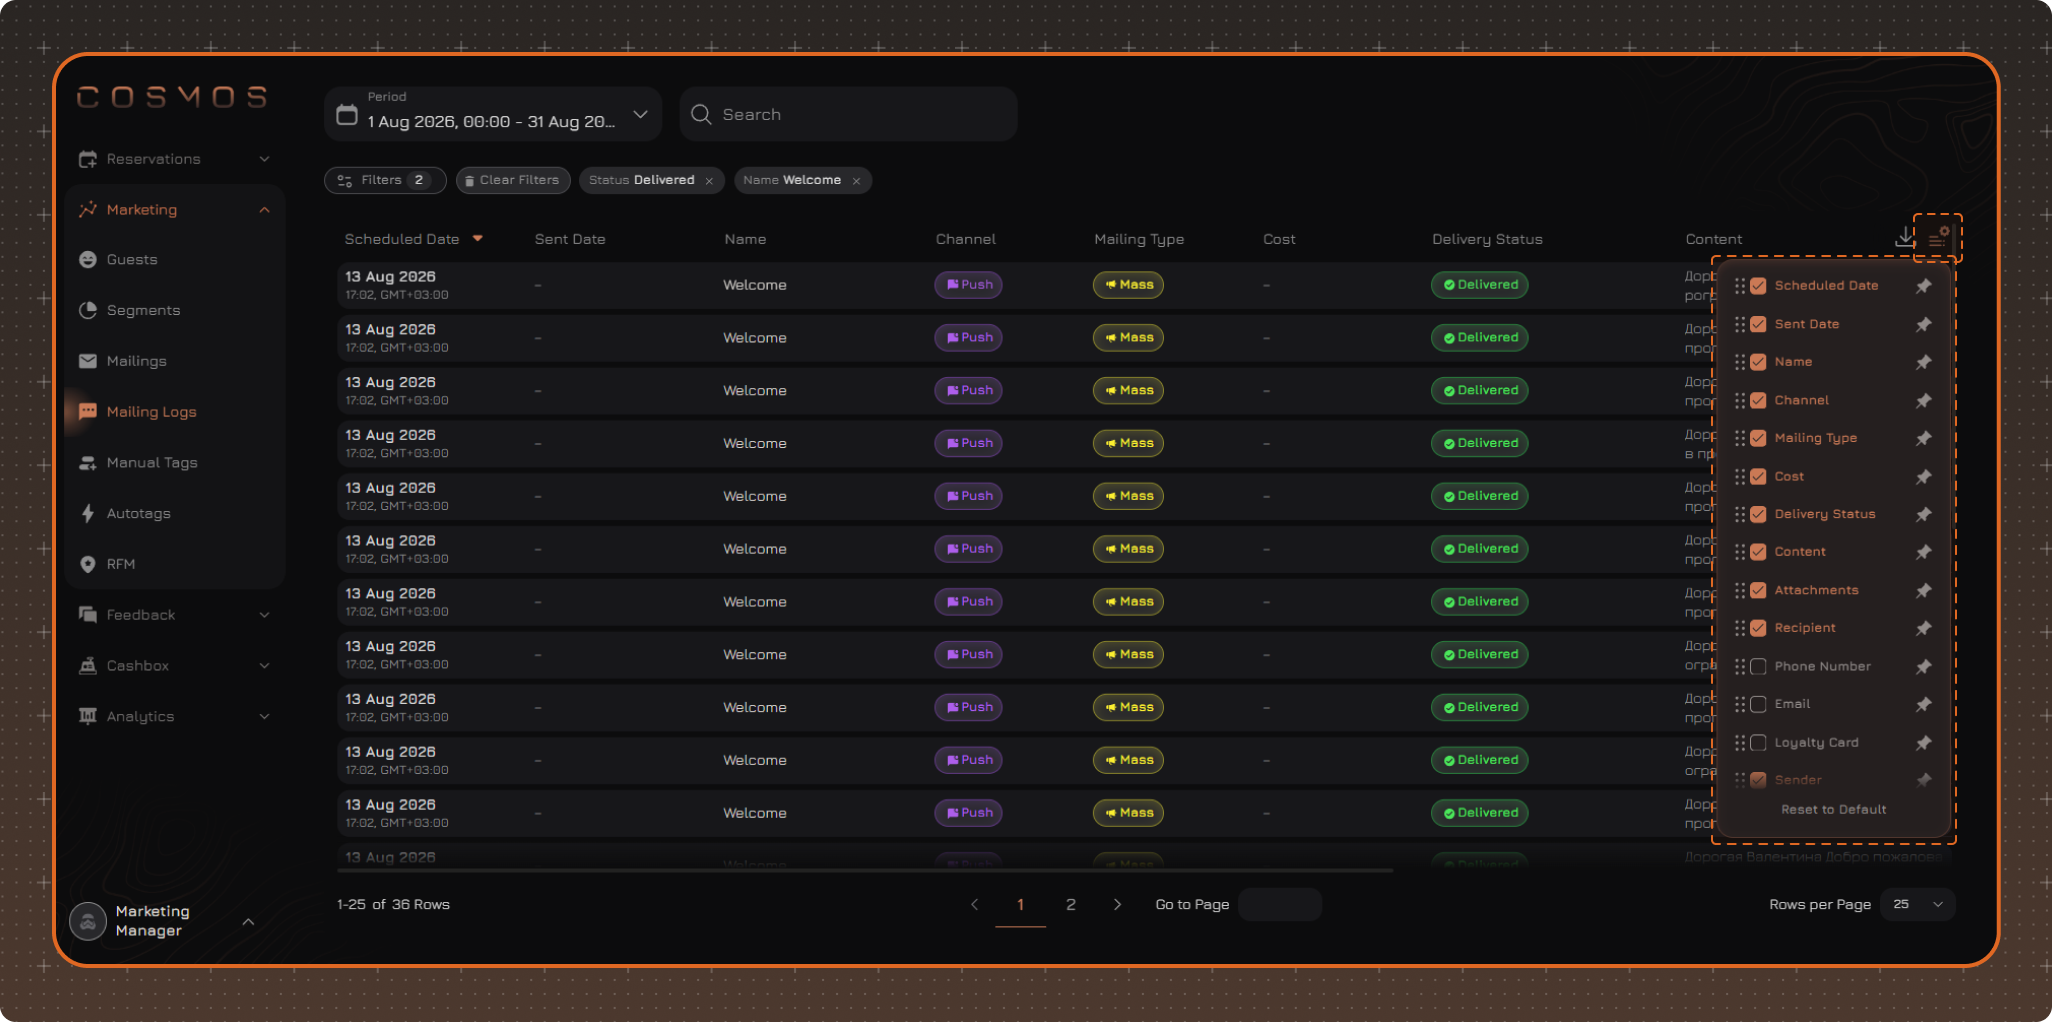
Task: Click drag handle next to Name column
Action: pyautogui.click(x=1740, y=362)
